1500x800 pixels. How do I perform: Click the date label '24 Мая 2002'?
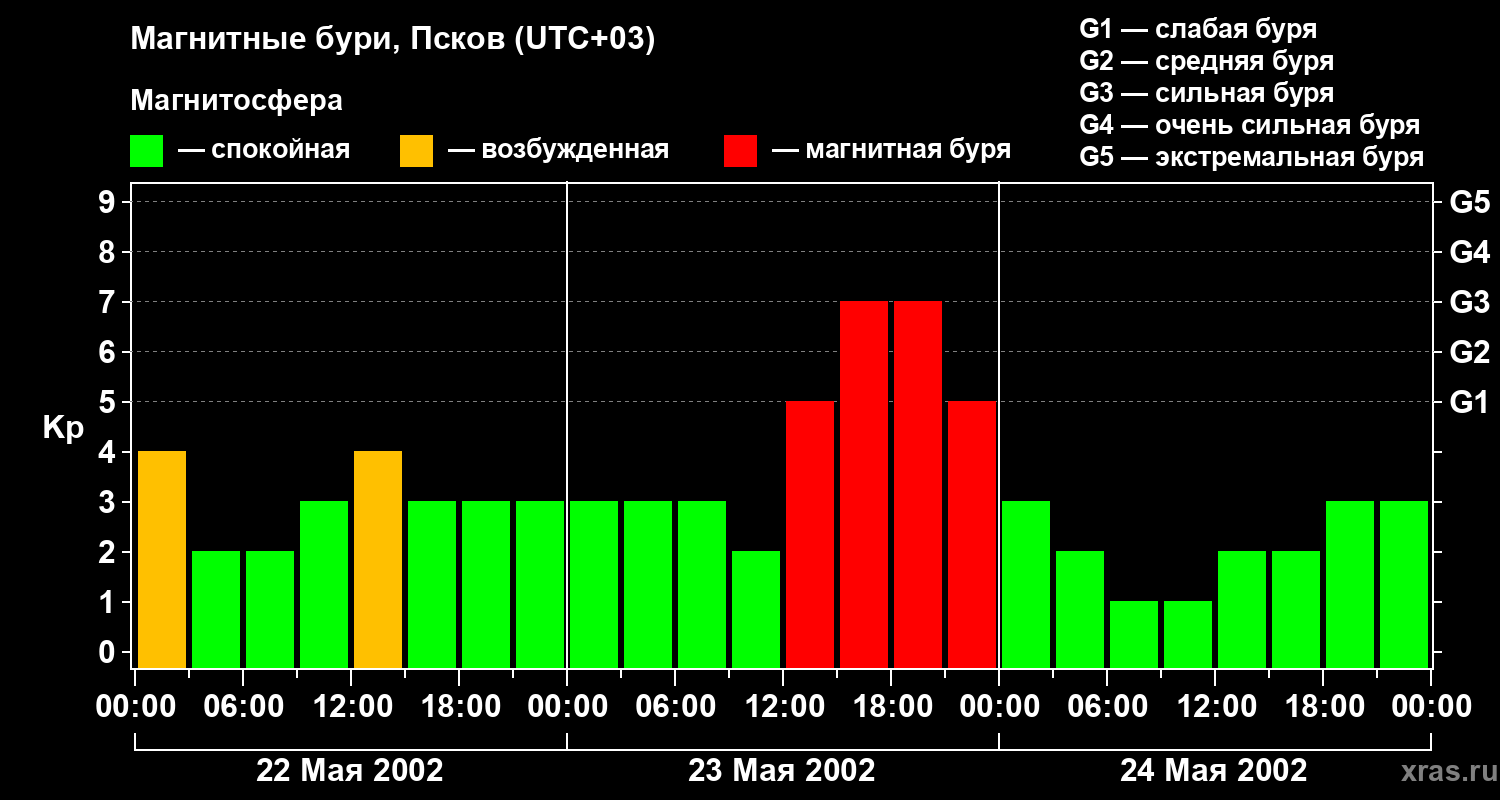point(1213,771)
